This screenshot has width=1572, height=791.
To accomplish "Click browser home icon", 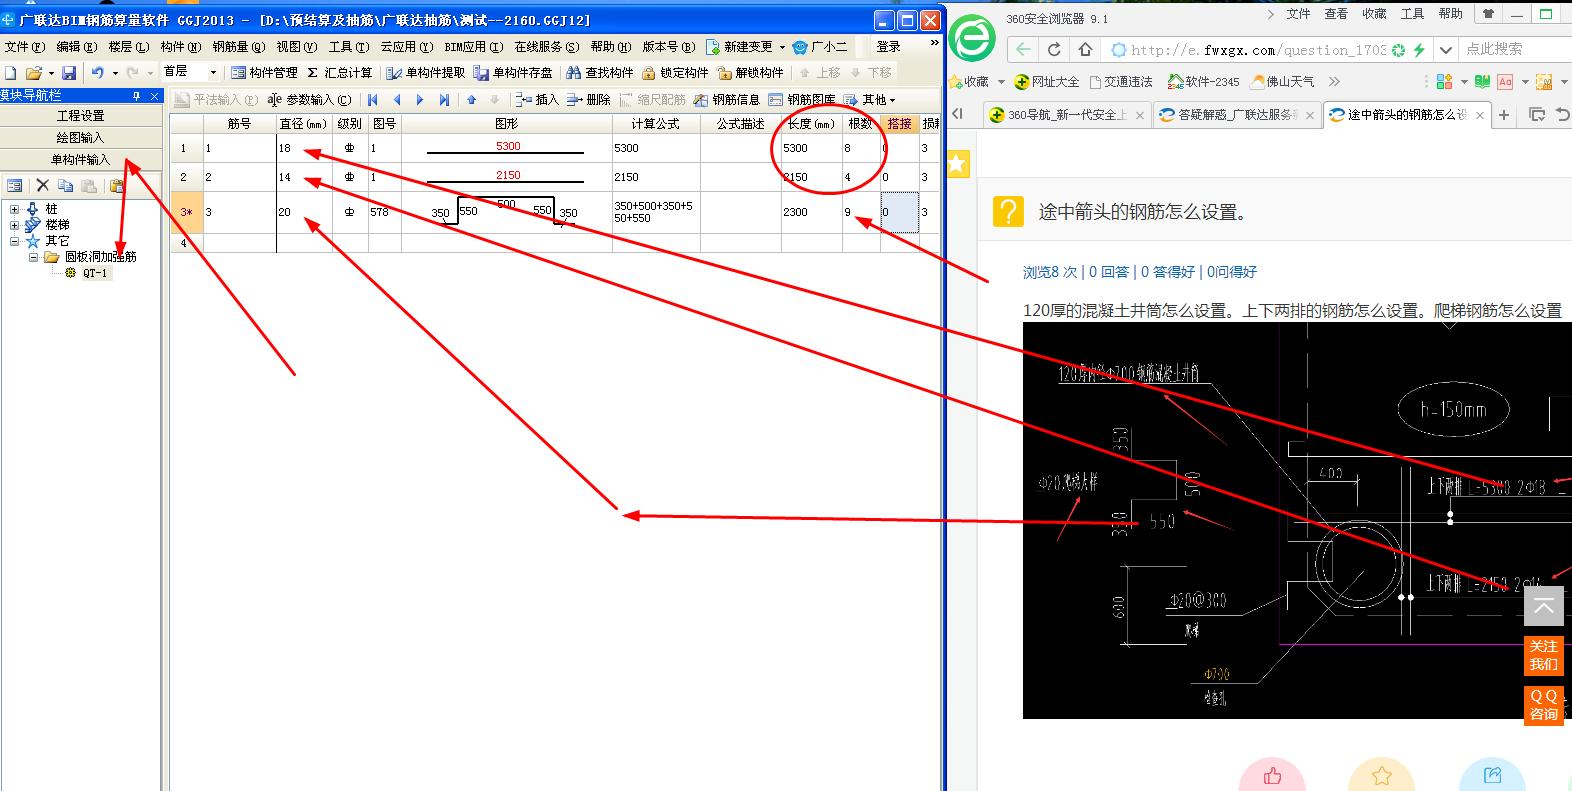I will coord(1086,49).
